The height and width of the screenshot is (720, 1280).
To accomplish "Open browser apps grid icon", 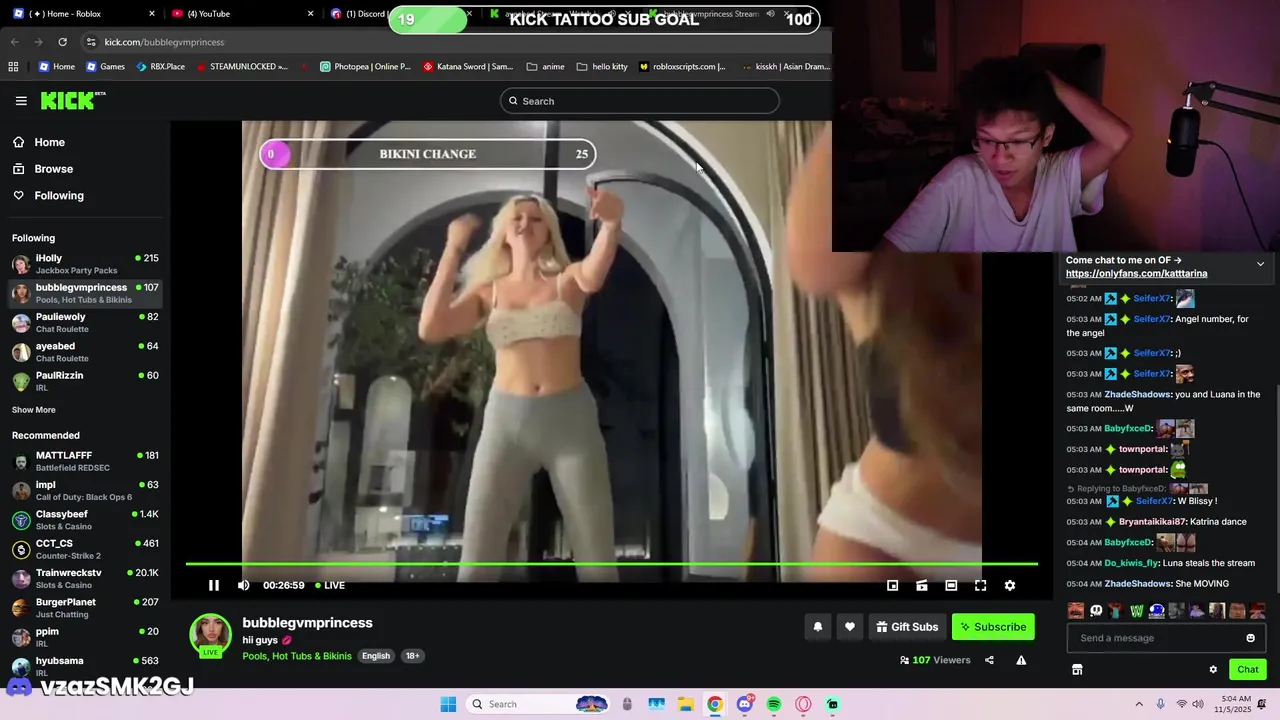I will coord(13,67).
